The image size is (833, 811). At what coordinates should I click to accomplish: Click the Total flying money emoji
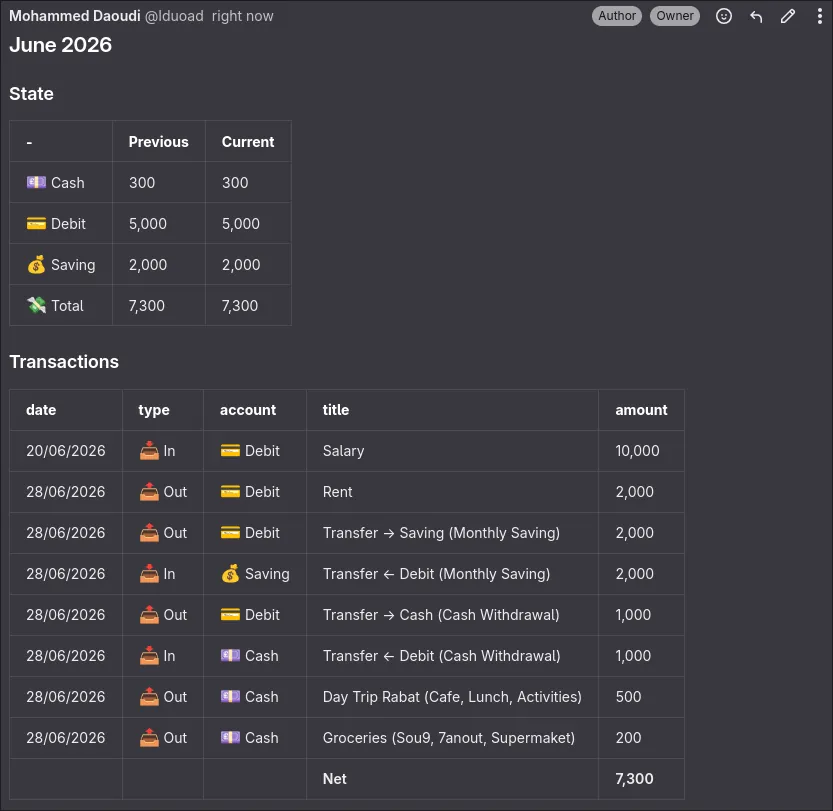click(36, 305)
